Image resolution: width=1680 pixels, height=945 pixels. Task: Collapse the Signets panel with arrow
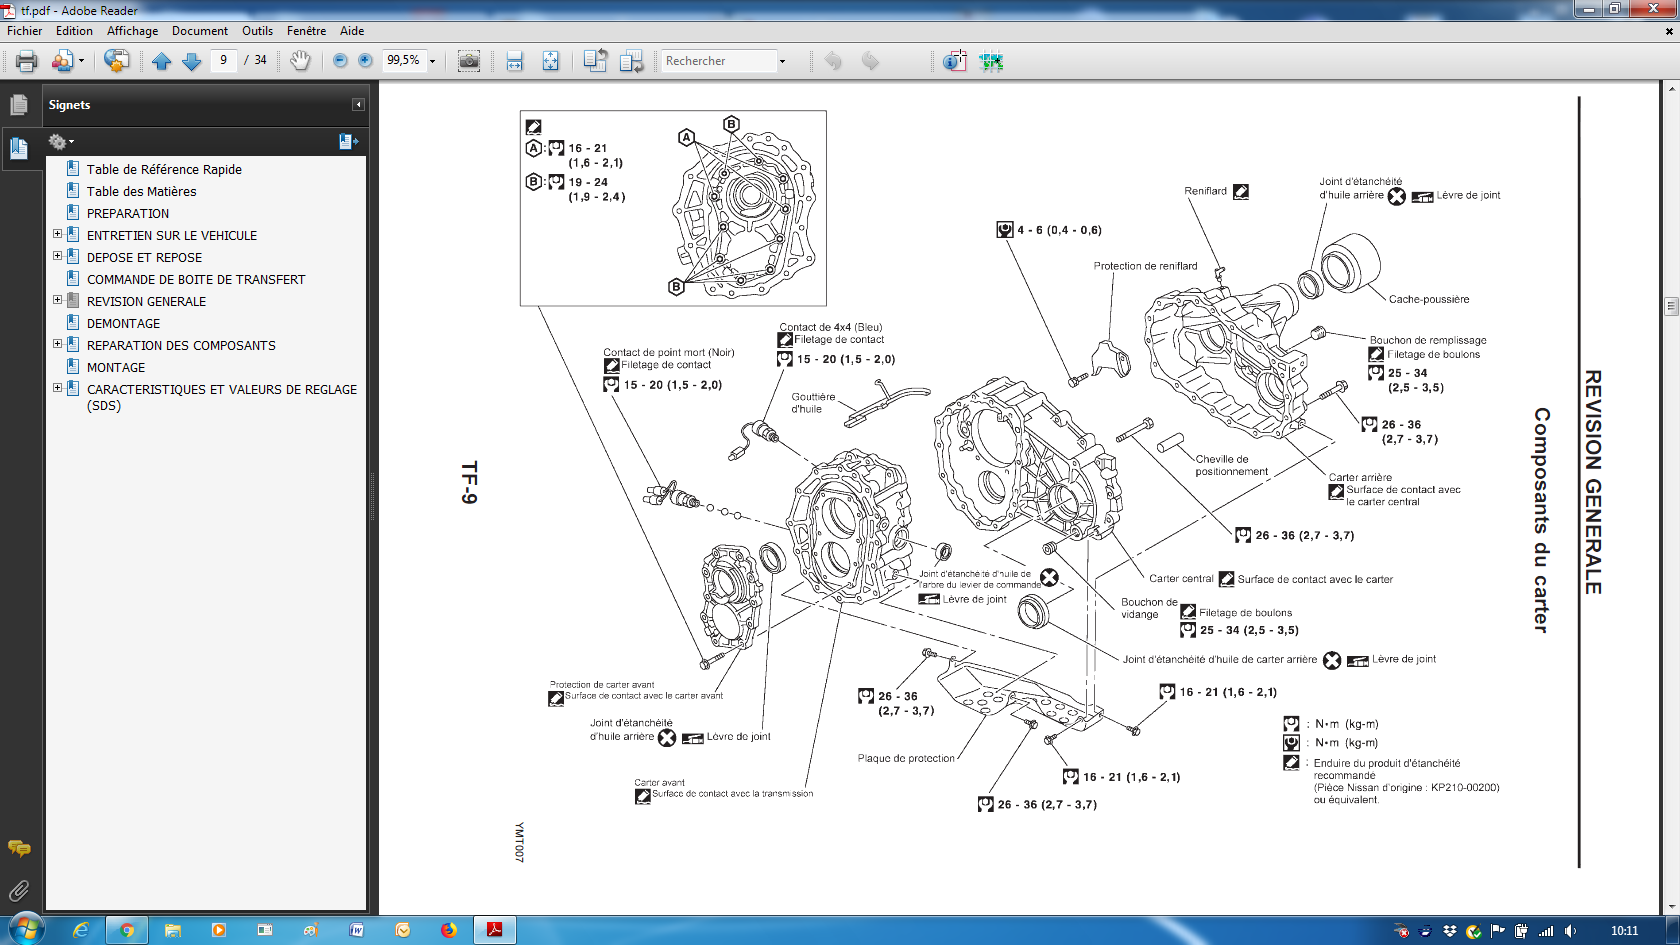358,105
